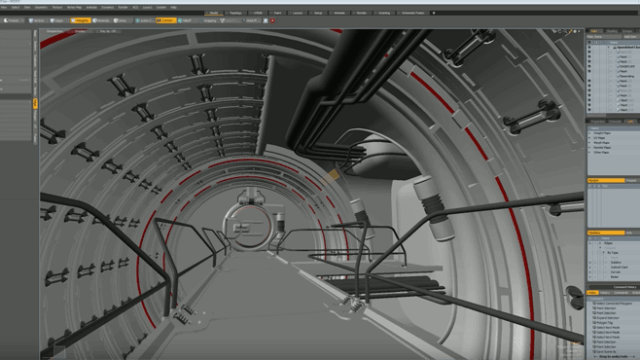Click the Filter Items input field
The width and height of the screenshot is (640, 360).
coord(604,37)
